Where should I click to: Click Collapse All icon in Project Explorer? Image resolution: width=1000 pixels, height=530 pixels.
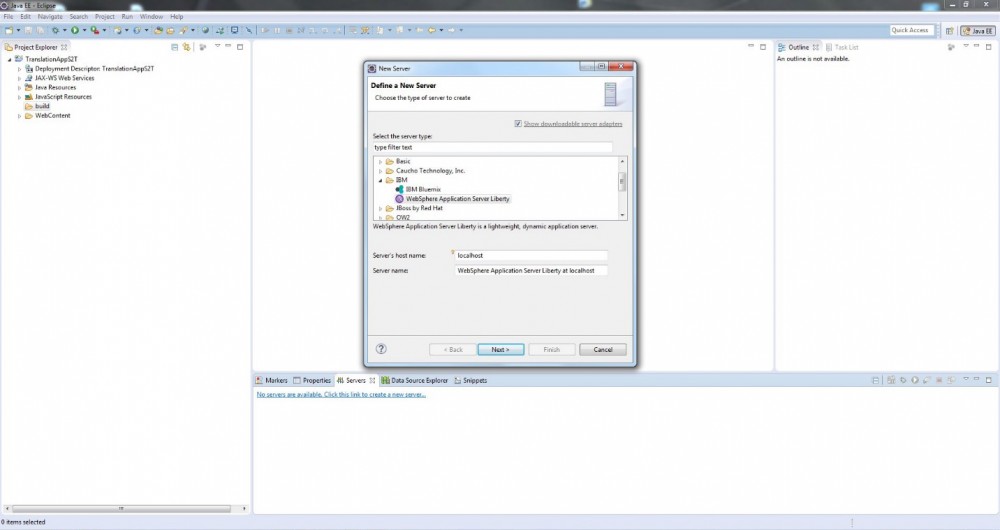(x=175, y=47)
